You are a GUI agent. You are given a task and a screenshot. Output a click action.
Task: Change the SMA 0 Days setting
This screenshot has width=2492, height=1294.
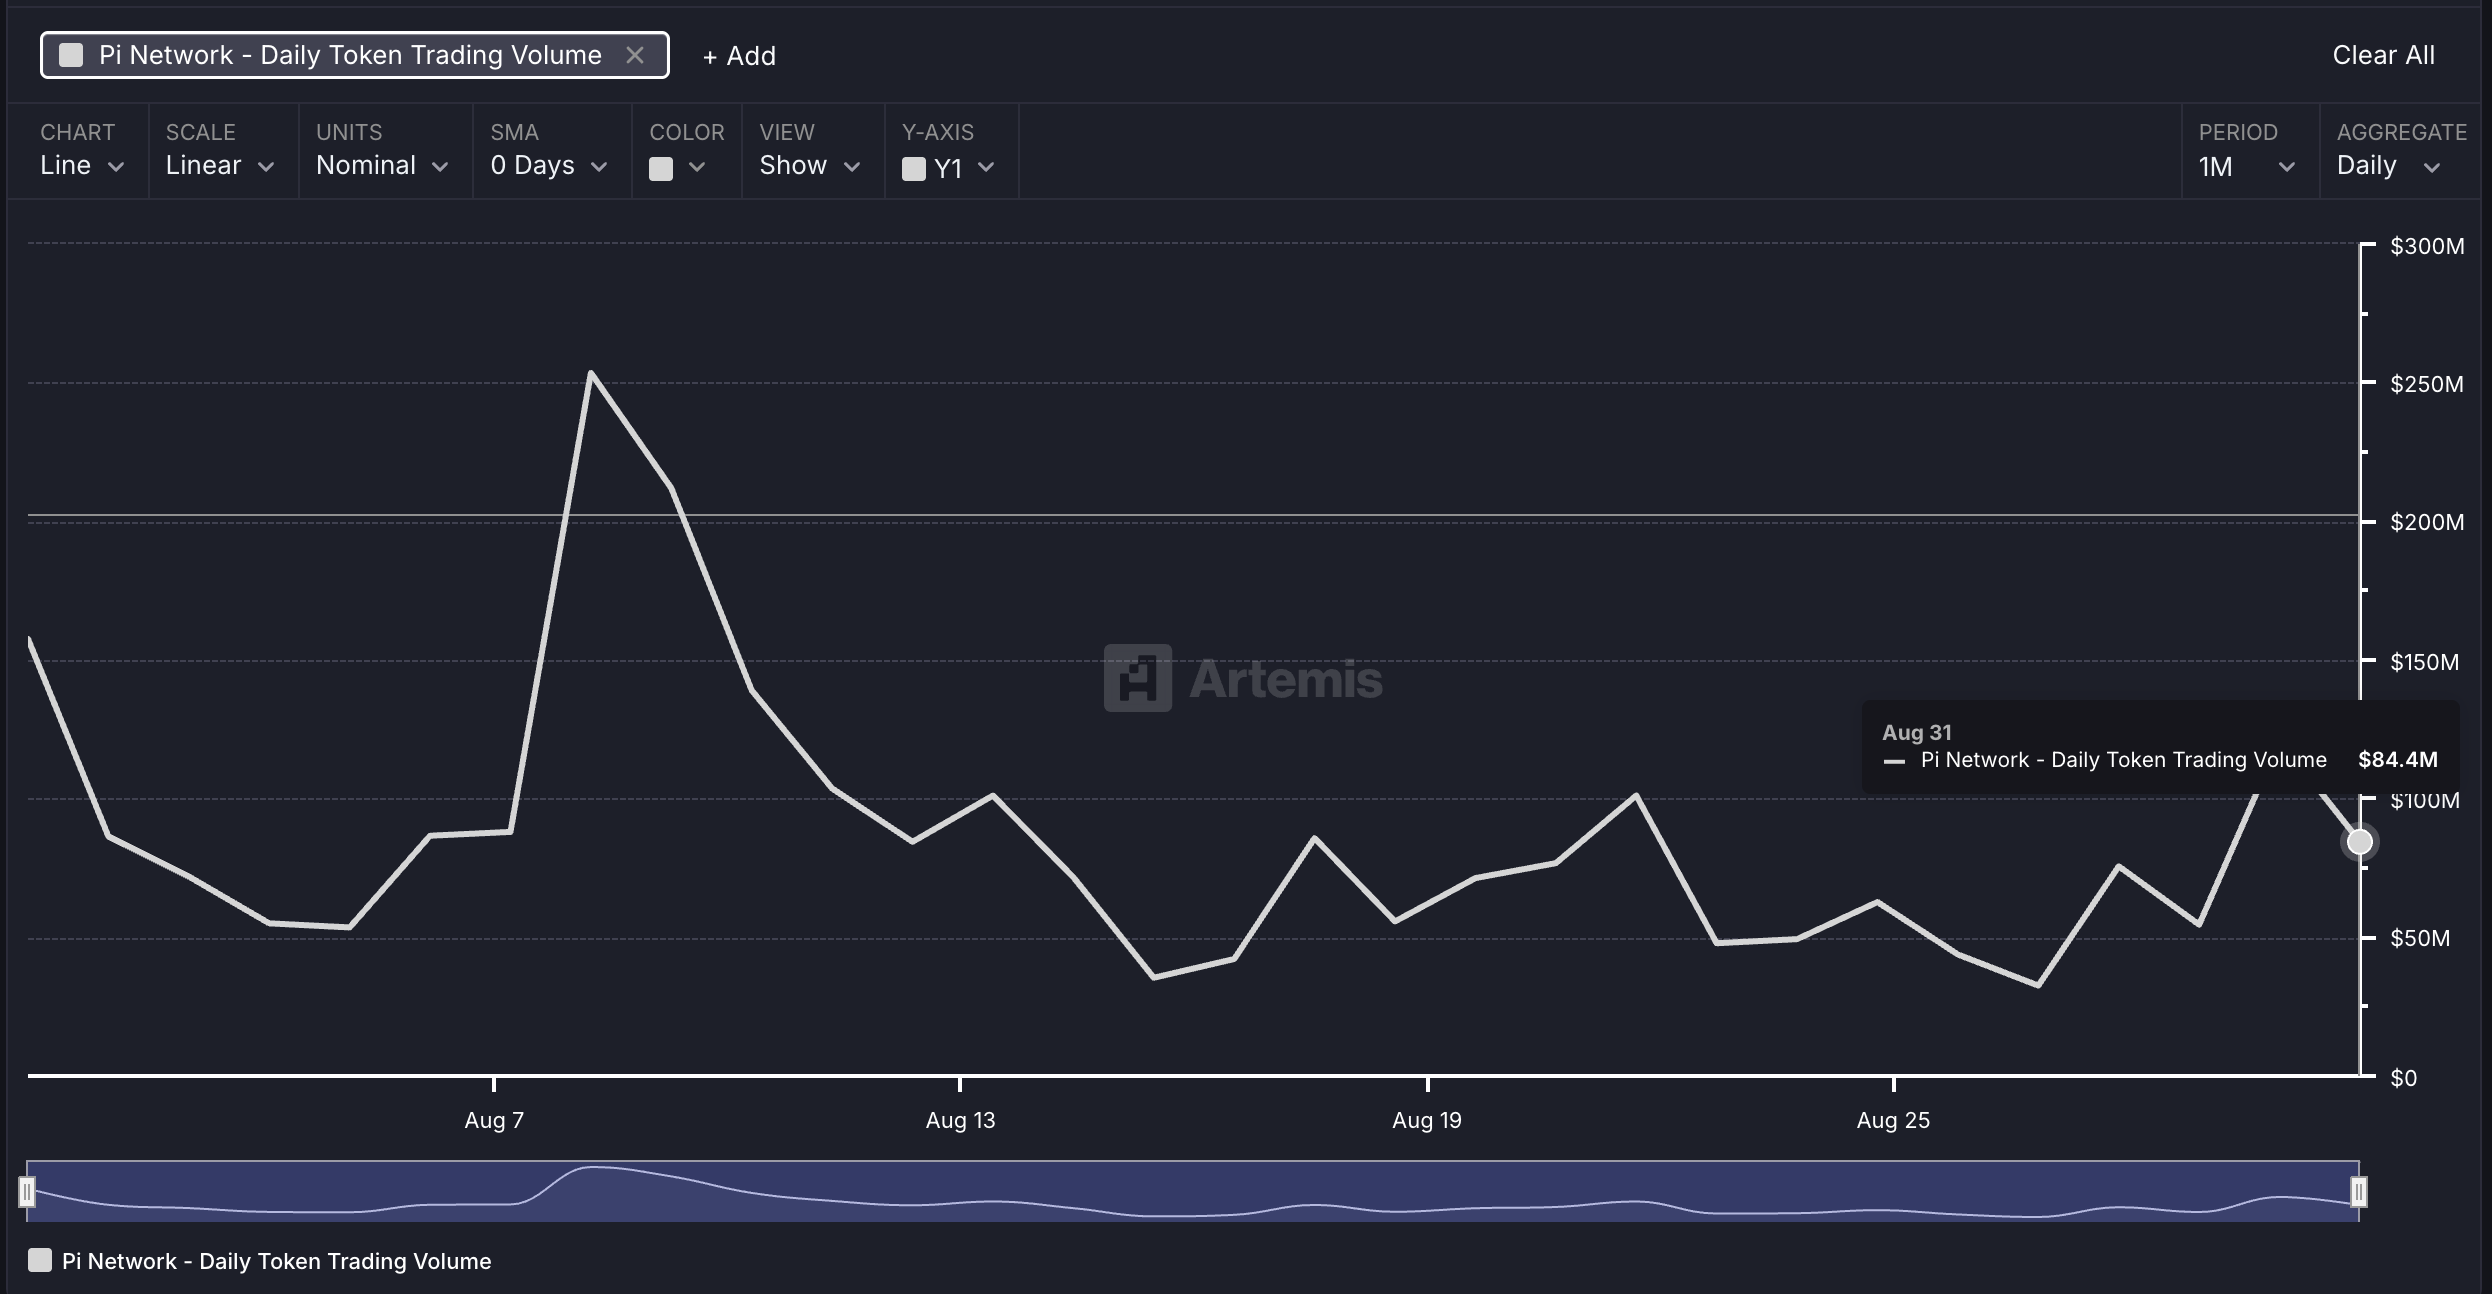(548, 166)
